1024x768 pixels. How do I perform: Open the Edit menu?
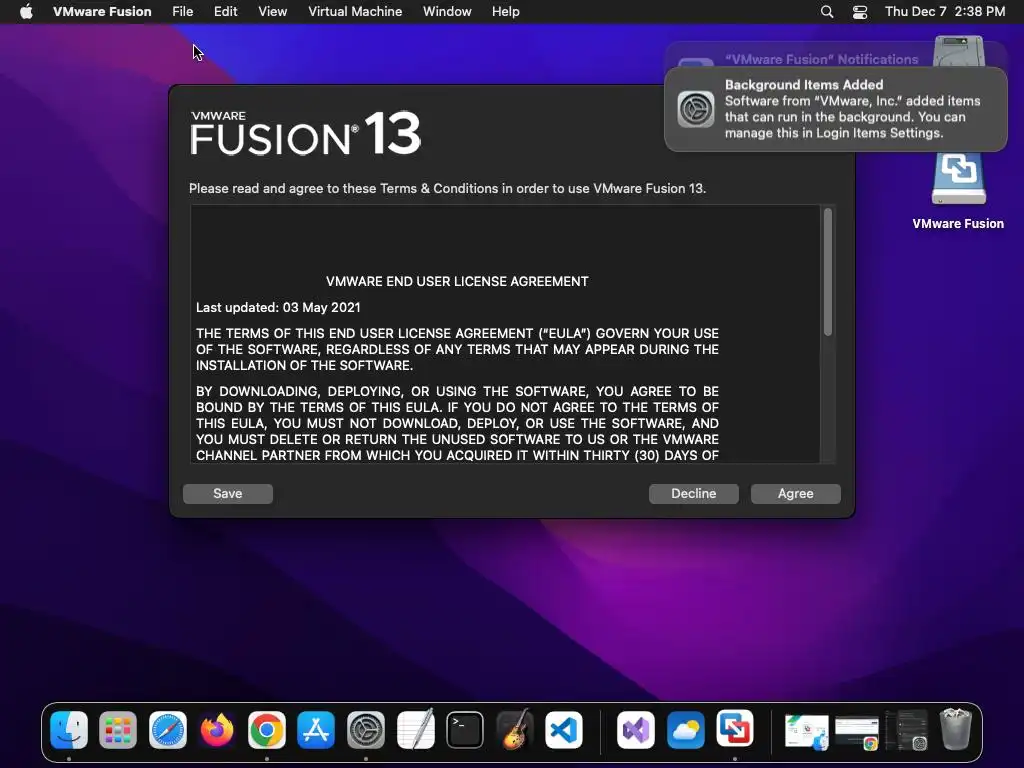point(225,12)
